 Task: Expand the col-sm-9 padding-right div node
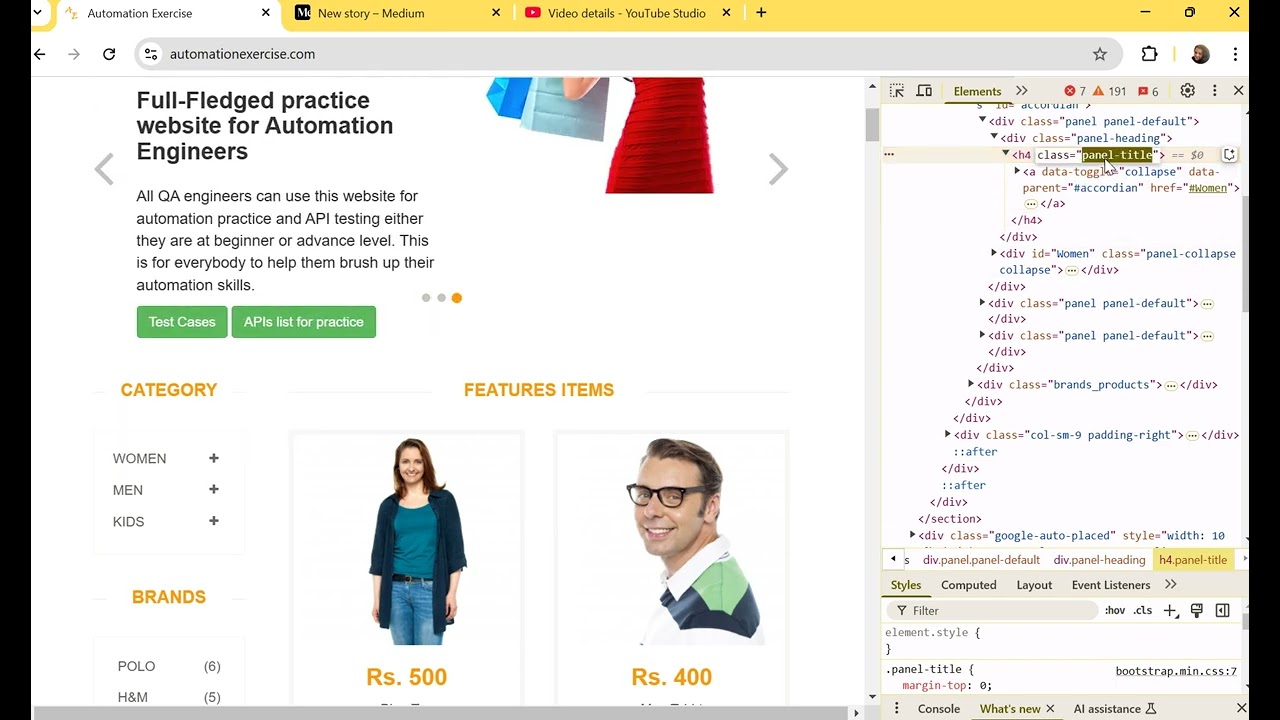coord(948,434)
